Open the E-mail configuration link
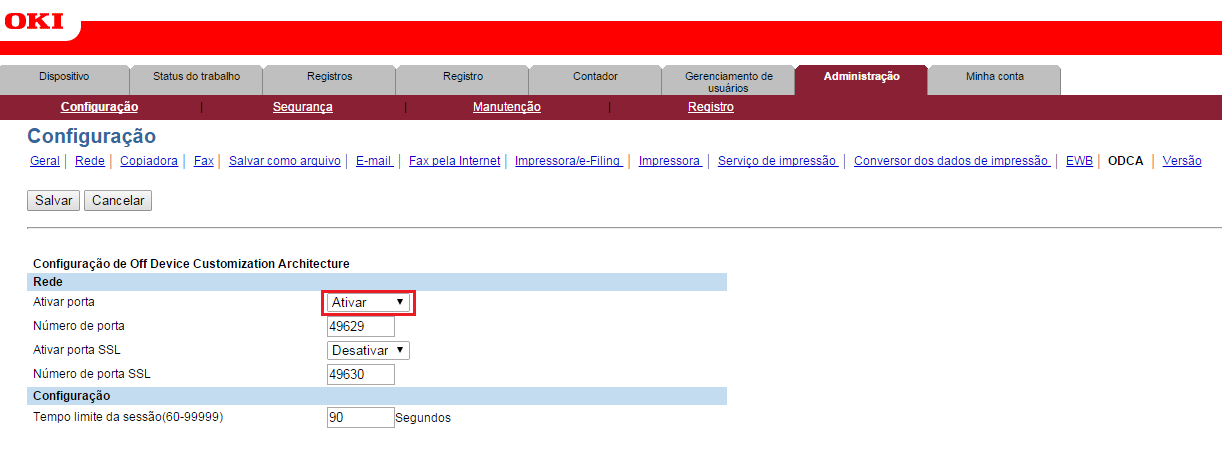The image size is (1222, 471). 373,161
